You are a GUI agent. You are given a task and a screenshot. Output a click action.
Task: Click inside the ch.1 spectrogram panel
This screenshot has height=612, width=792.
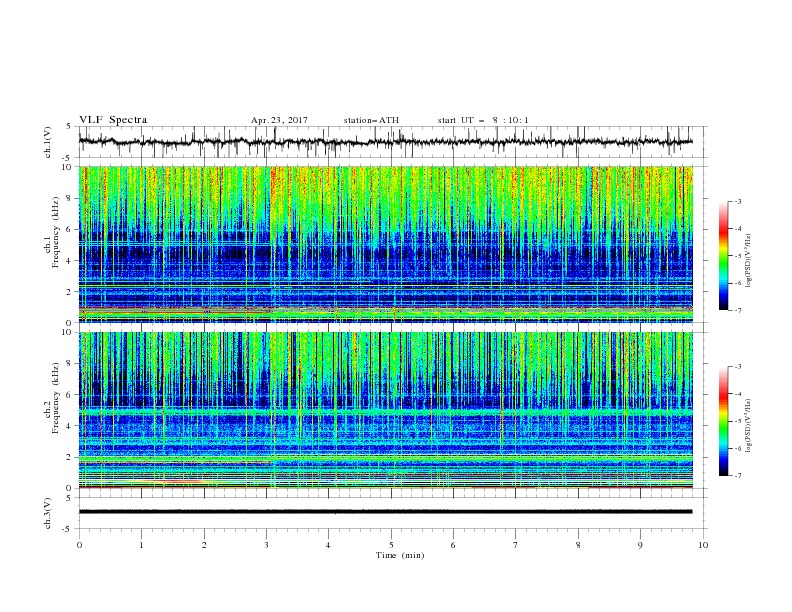pyautogui.click(x=385, y=244)
